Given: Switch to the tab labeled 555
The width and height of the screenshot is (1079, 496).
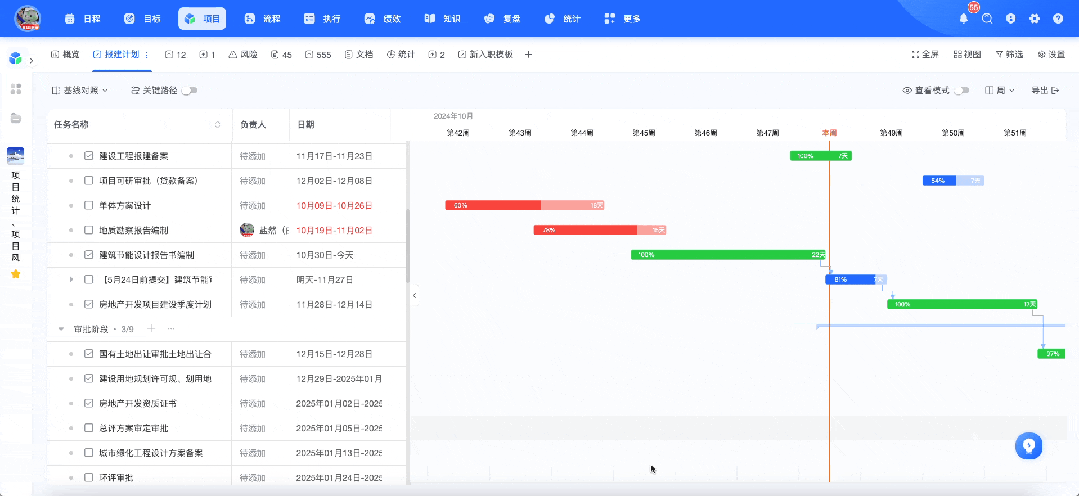Looking at the screenshot, I should click(x=318, y=54).
